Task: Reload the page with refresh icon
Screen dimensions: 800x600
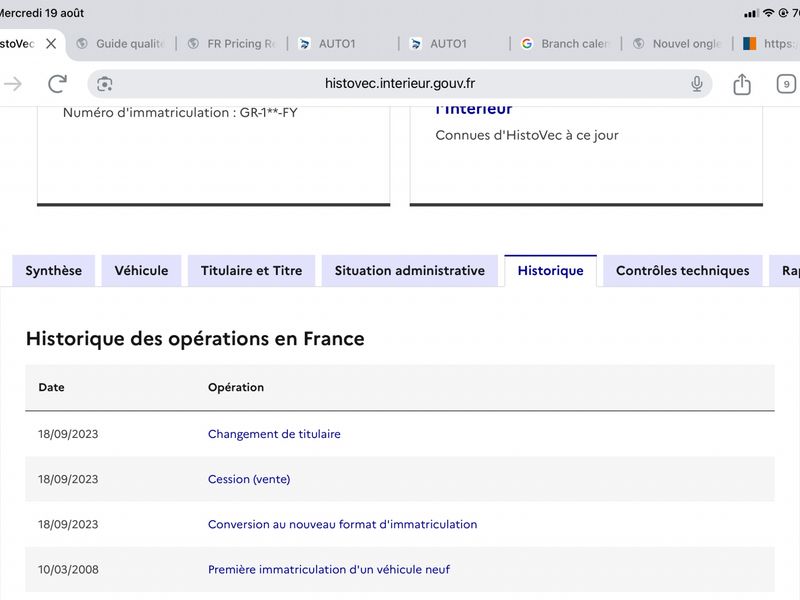Action: pos(57,84)
